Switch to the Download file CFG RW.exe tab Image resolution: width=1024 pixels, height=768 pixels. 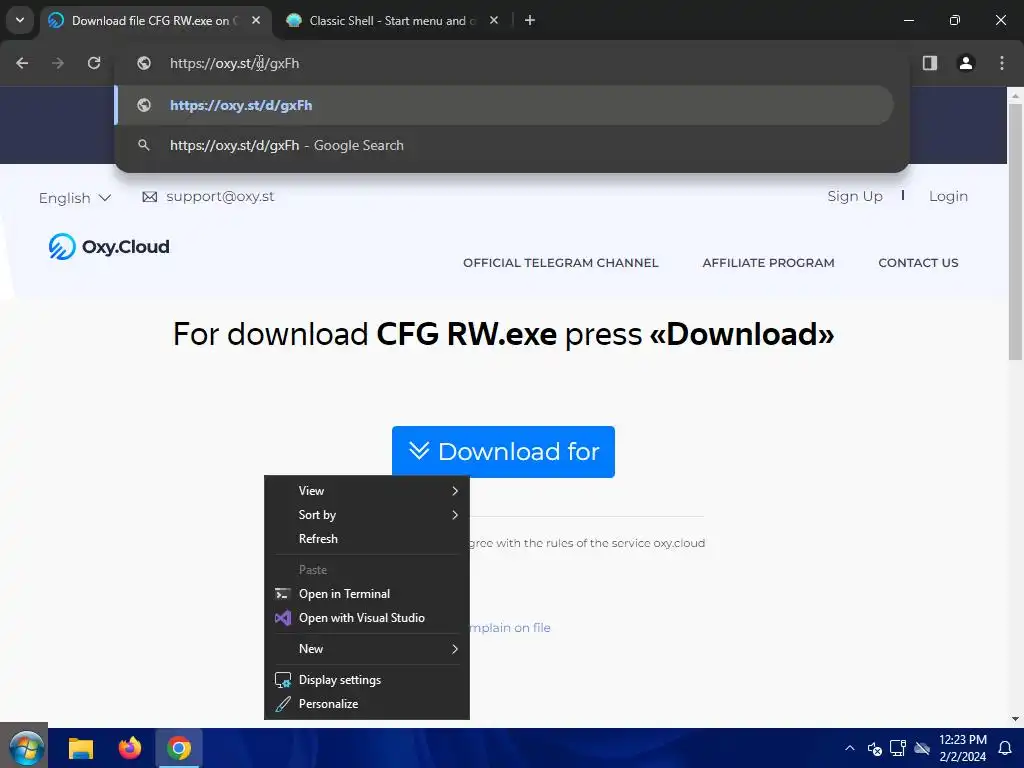[x=153, y=21]
